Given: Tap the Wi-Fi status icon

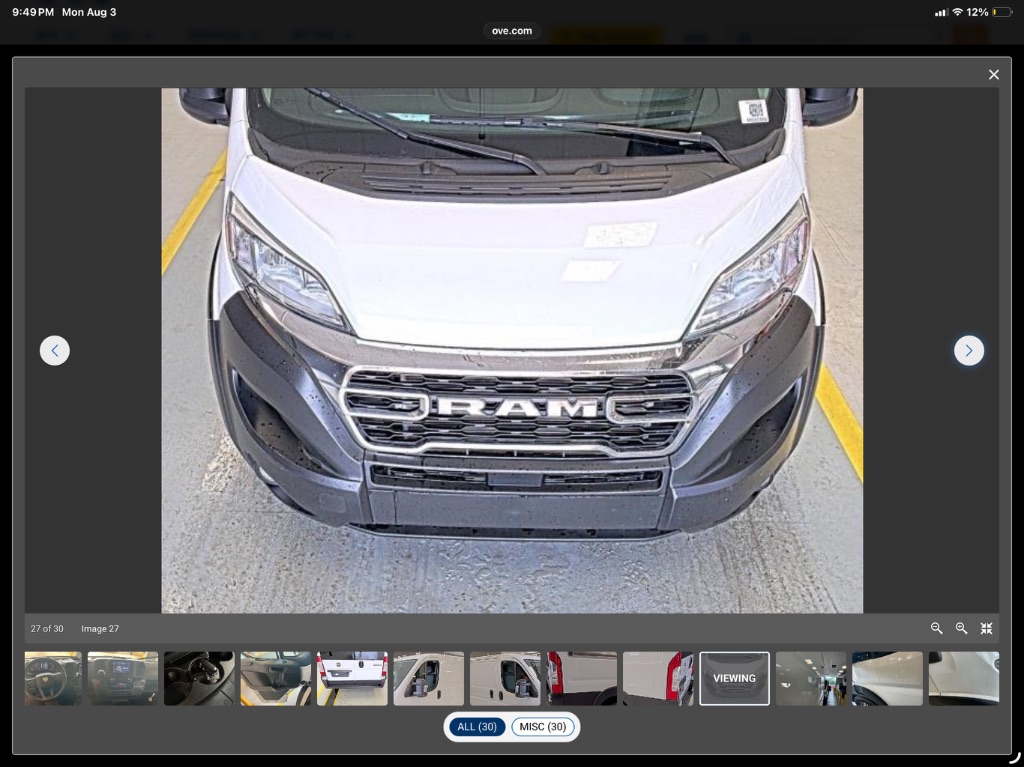Looking at the screenshot, I should (957, 12).
